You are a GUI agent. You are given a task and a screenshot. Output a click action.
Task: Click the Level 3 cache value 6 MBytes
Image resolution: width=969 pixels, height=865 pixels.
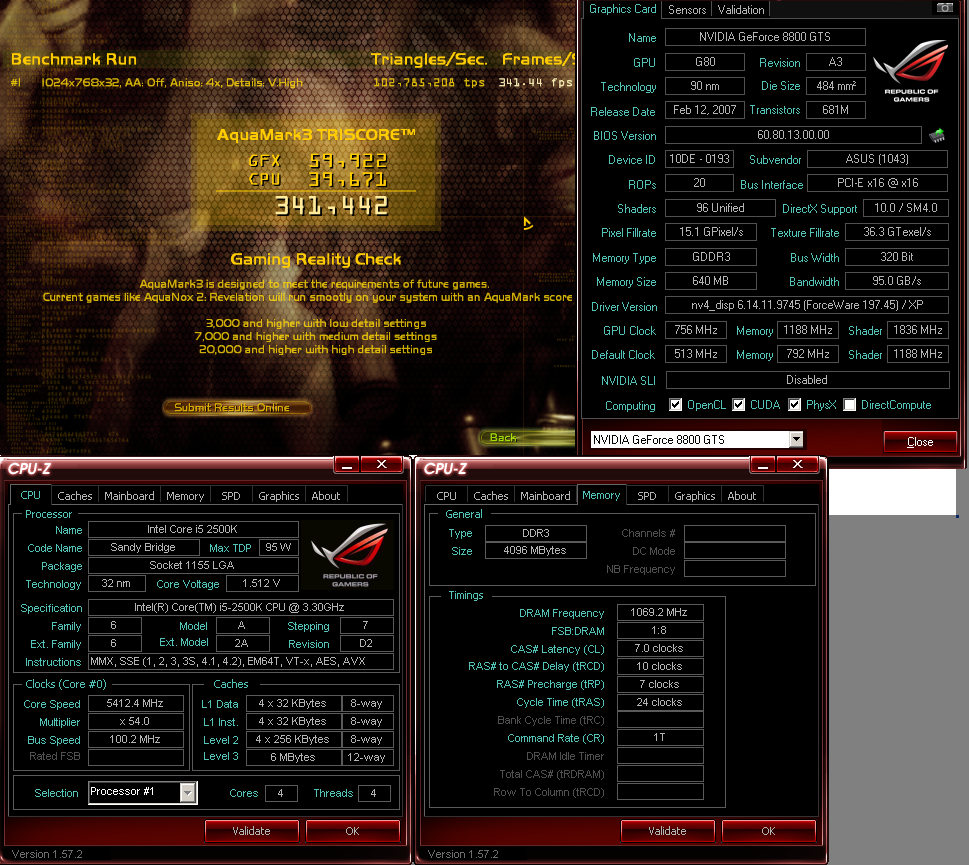[294, 757]
